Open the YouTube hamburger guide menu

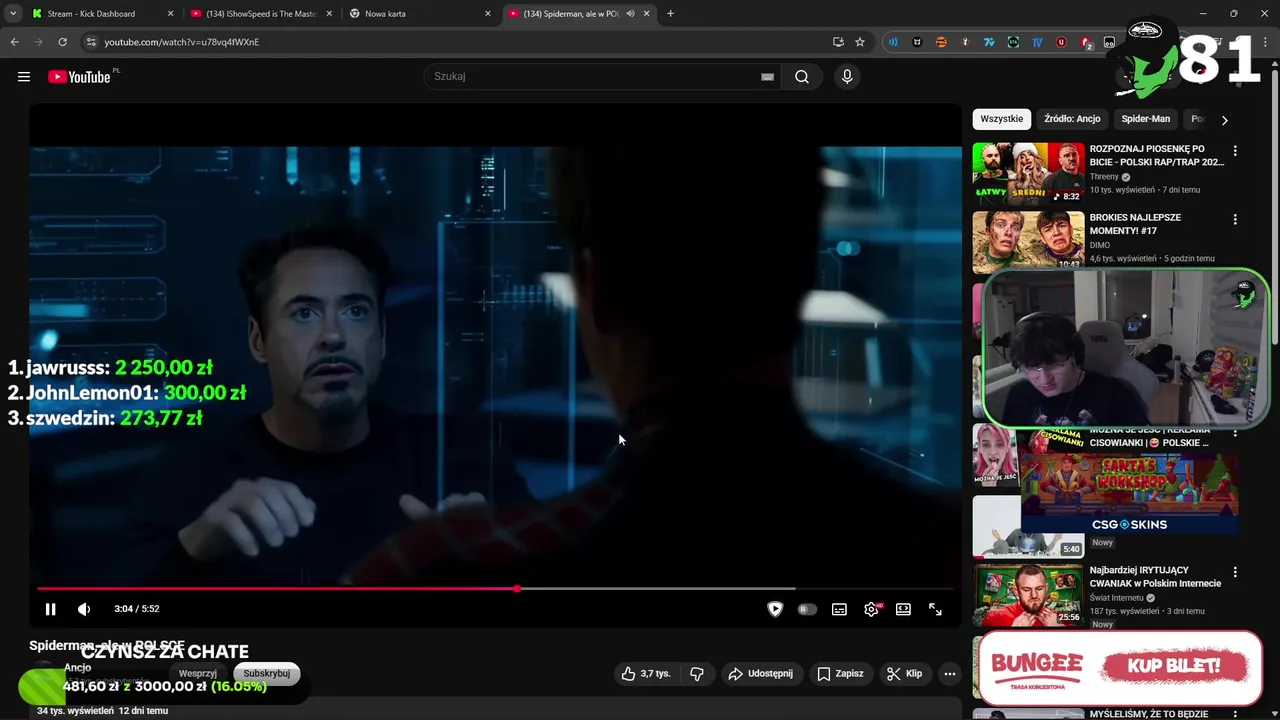[x=24, y=77]
